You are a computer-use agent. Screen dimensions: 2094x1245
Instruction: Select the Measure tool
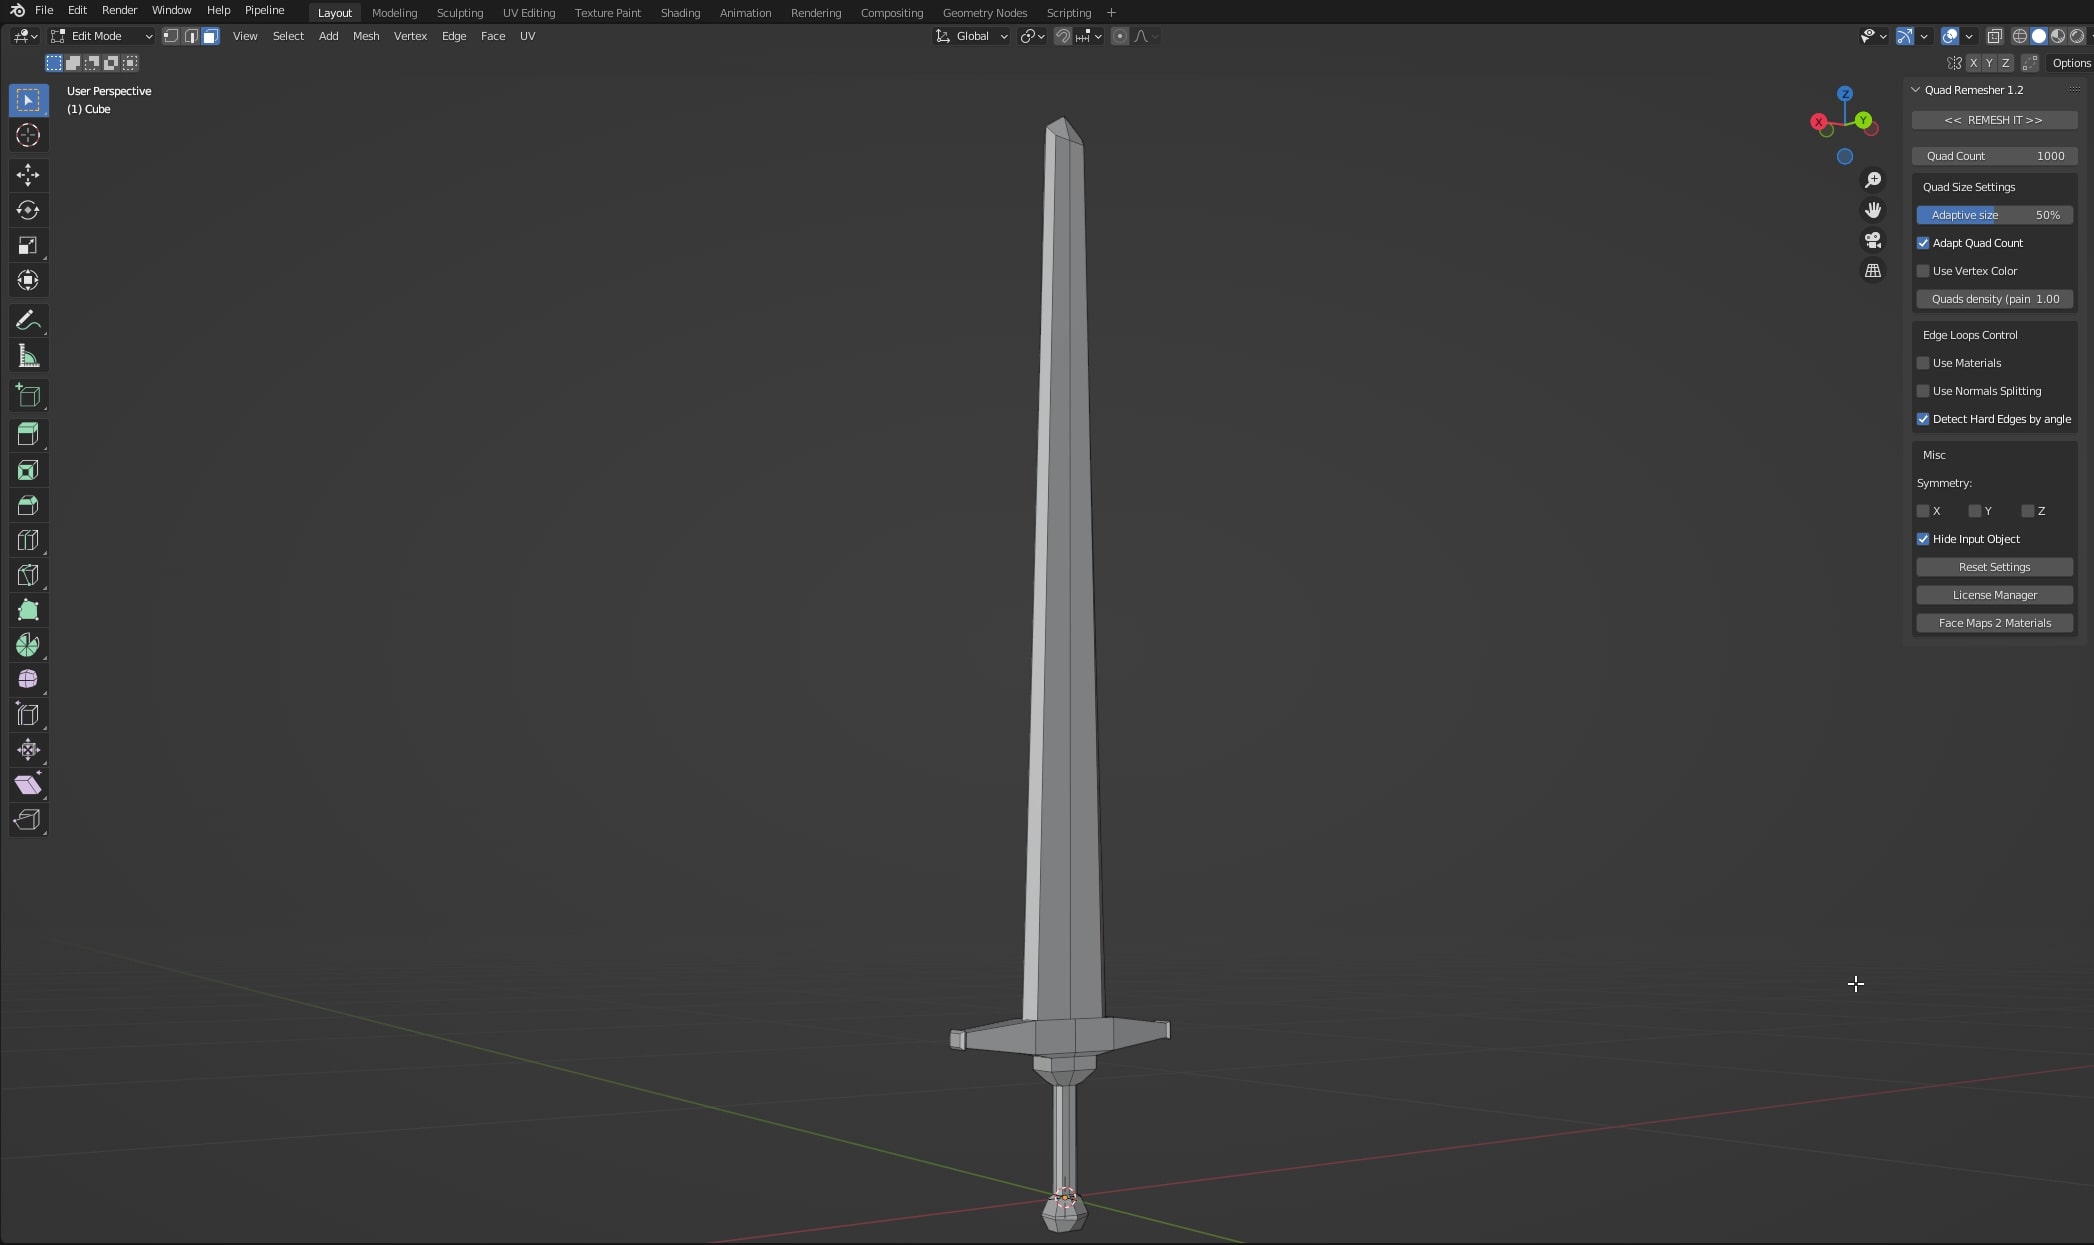click(28, 357)
